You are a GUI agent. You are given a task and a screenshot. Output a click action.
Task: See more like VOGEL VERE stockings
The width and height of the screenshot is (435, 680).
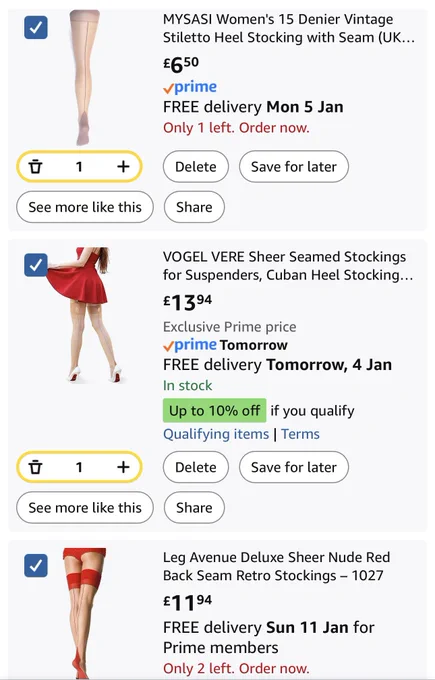tap(85, 507)
